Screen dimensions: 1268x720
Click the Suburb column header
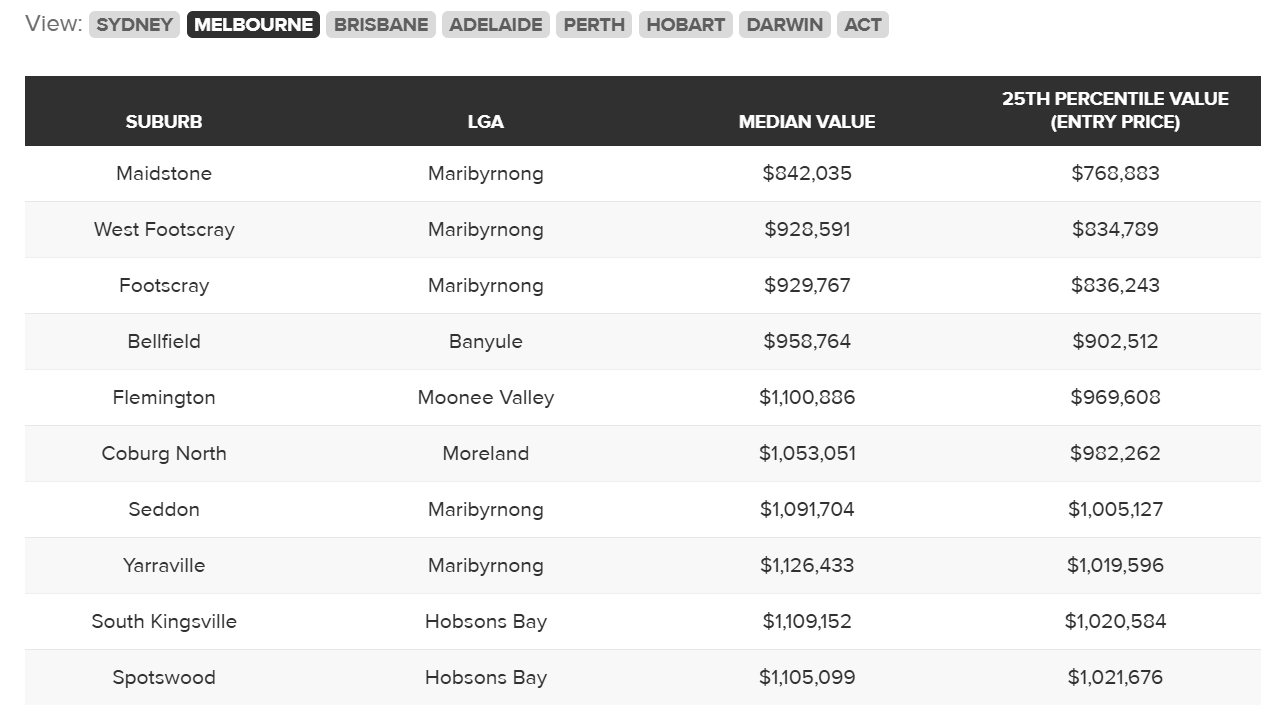point(164,122)
